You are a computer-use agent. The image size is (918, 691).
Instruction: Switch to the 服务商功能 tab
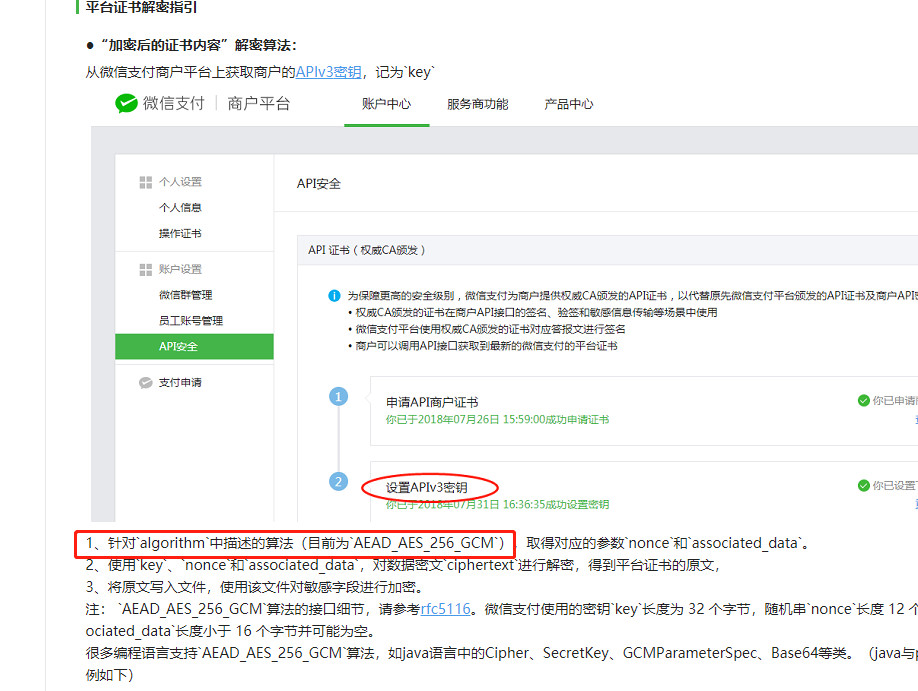point(477,104)
